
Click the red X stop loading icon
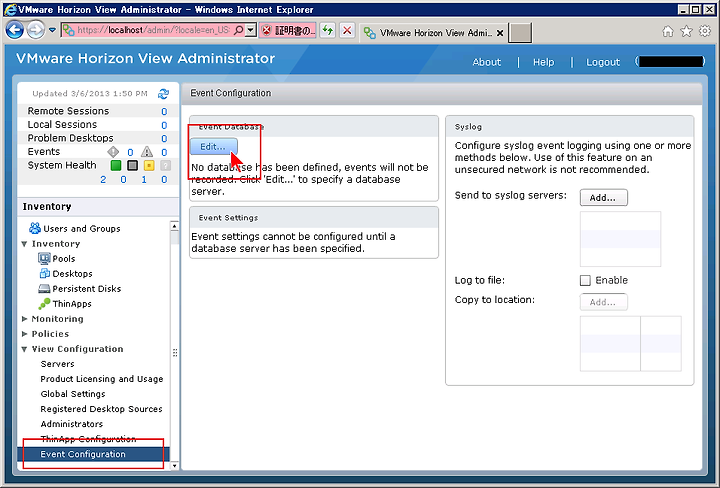click(x=347, y=30)
